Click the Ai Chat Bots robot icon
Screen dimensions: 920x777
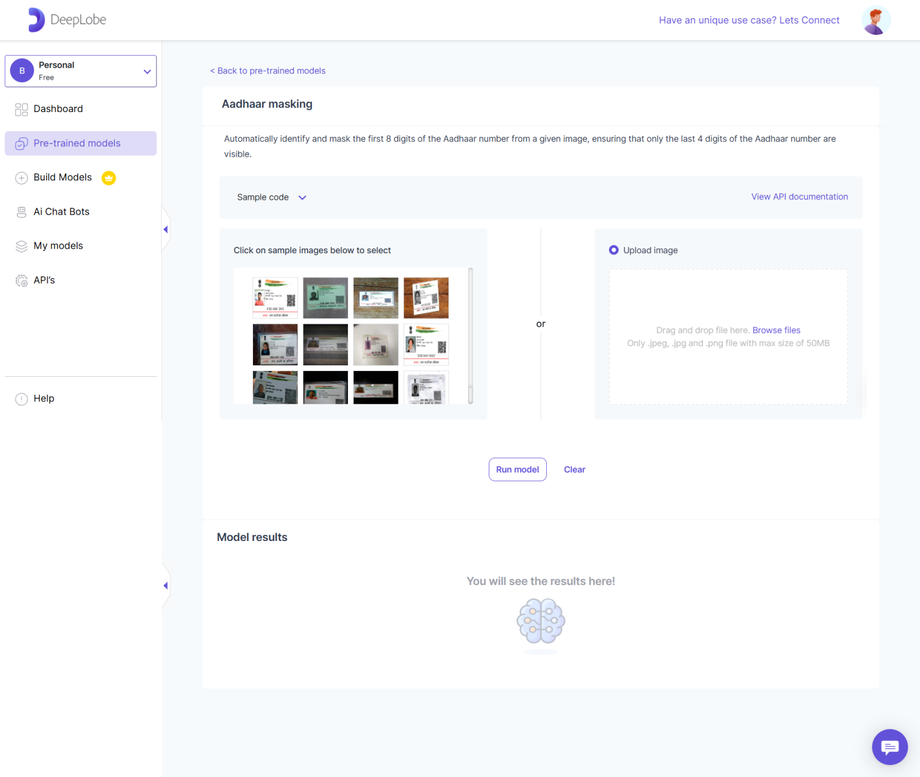click(21, 212)
